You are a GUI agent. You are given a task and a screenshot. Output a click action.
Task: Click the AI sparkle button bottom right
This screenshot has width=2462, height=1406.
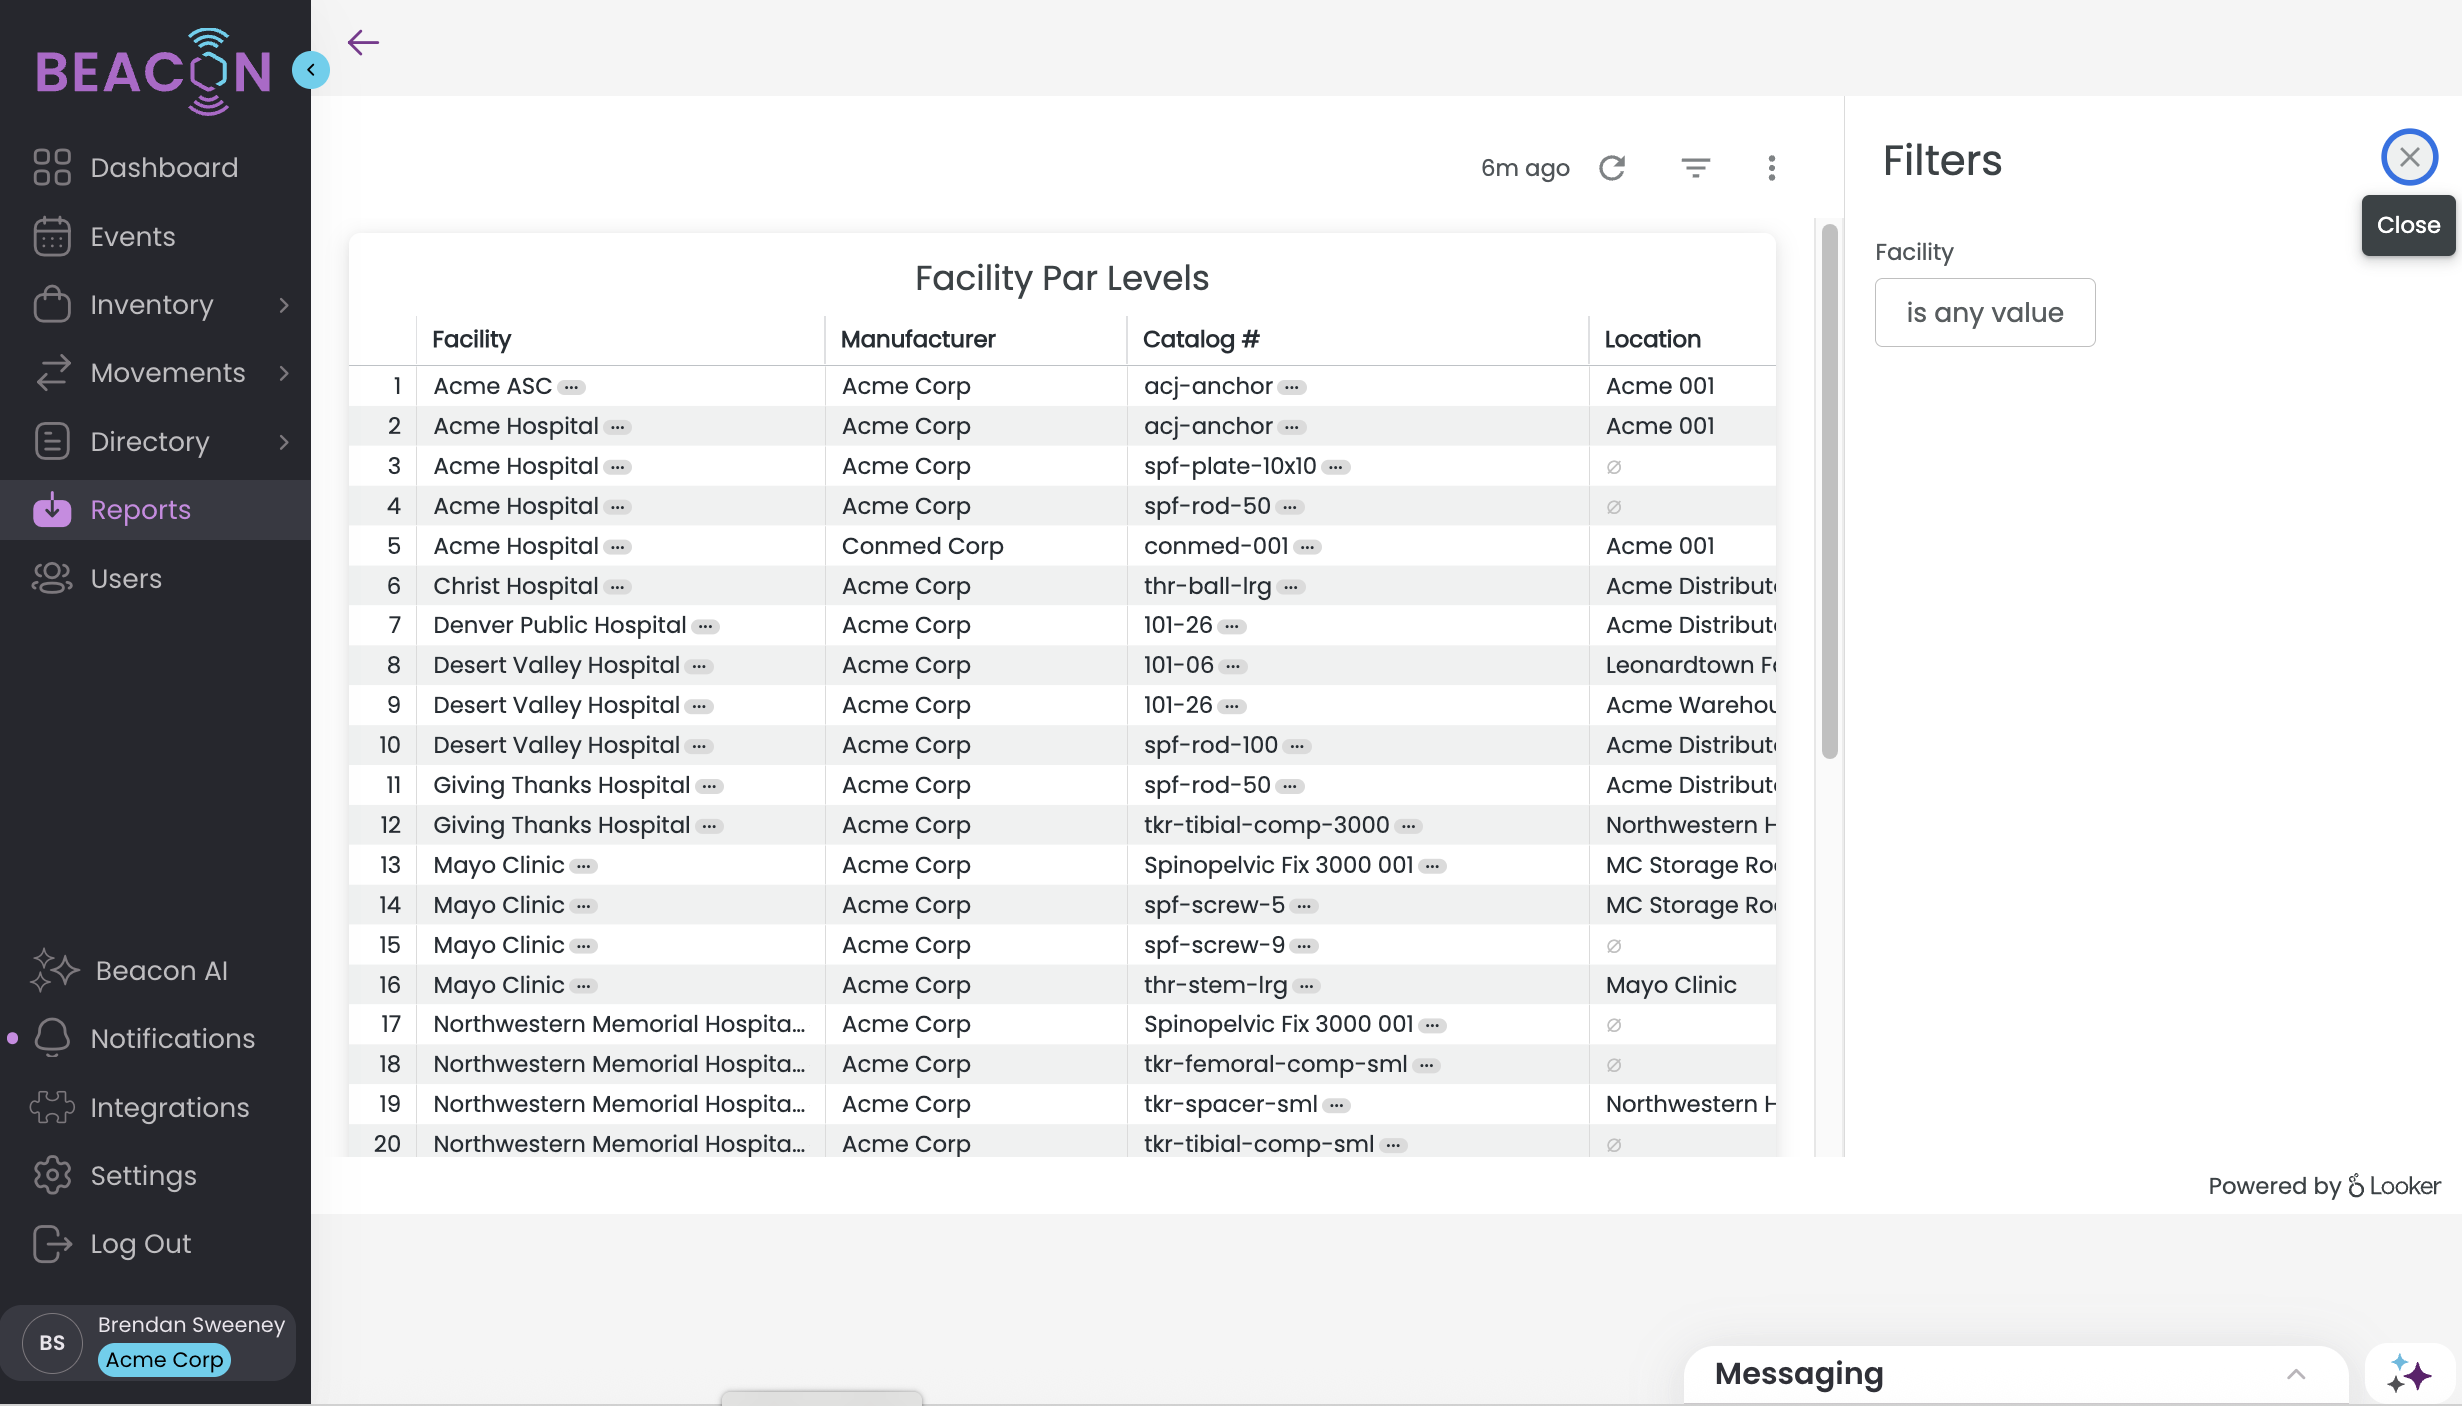point(2409,1374)
